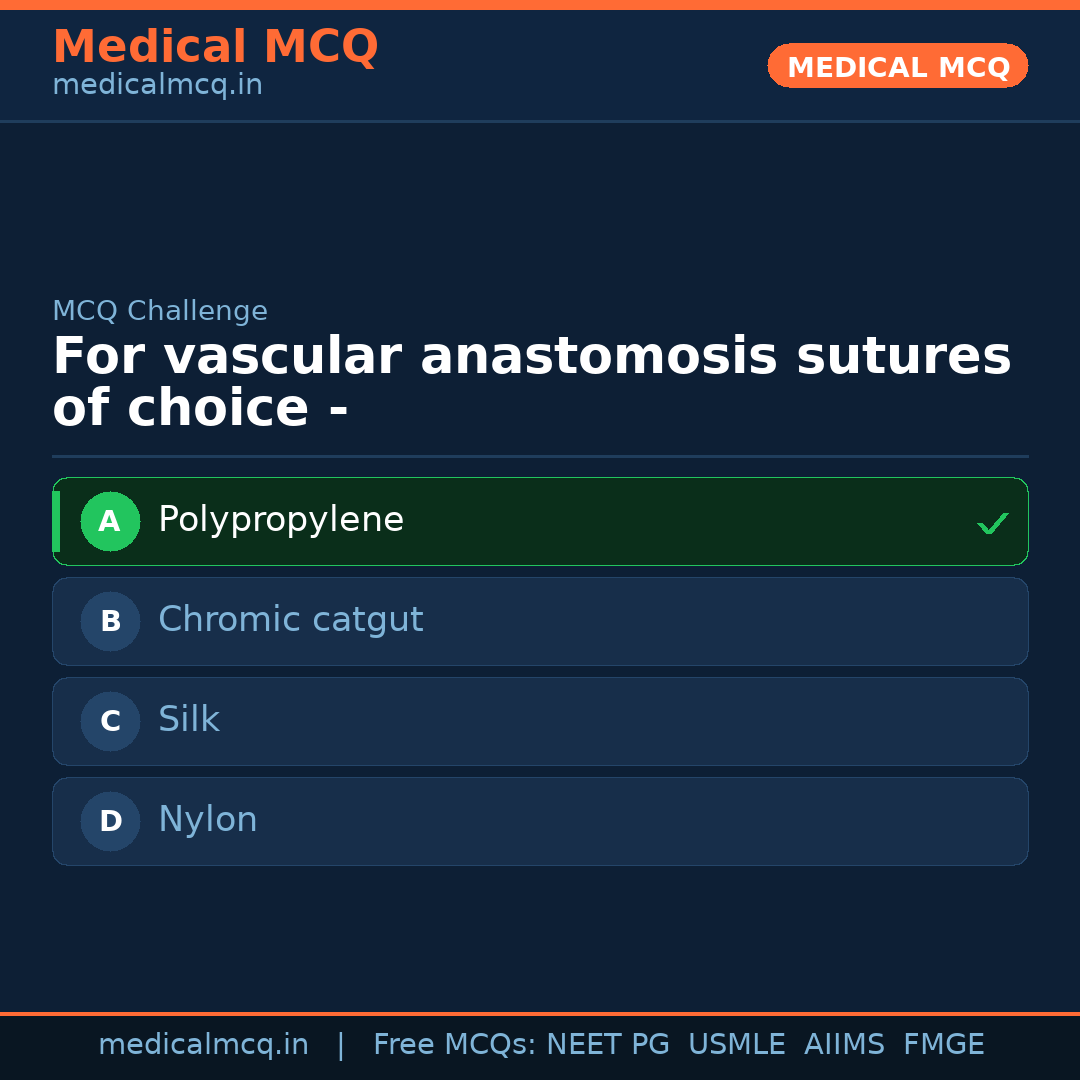This screenshot has width=1080, height=1080.
Task: Click the orange MEDICAL MCQ badge
Action: [x=898, y=66]
